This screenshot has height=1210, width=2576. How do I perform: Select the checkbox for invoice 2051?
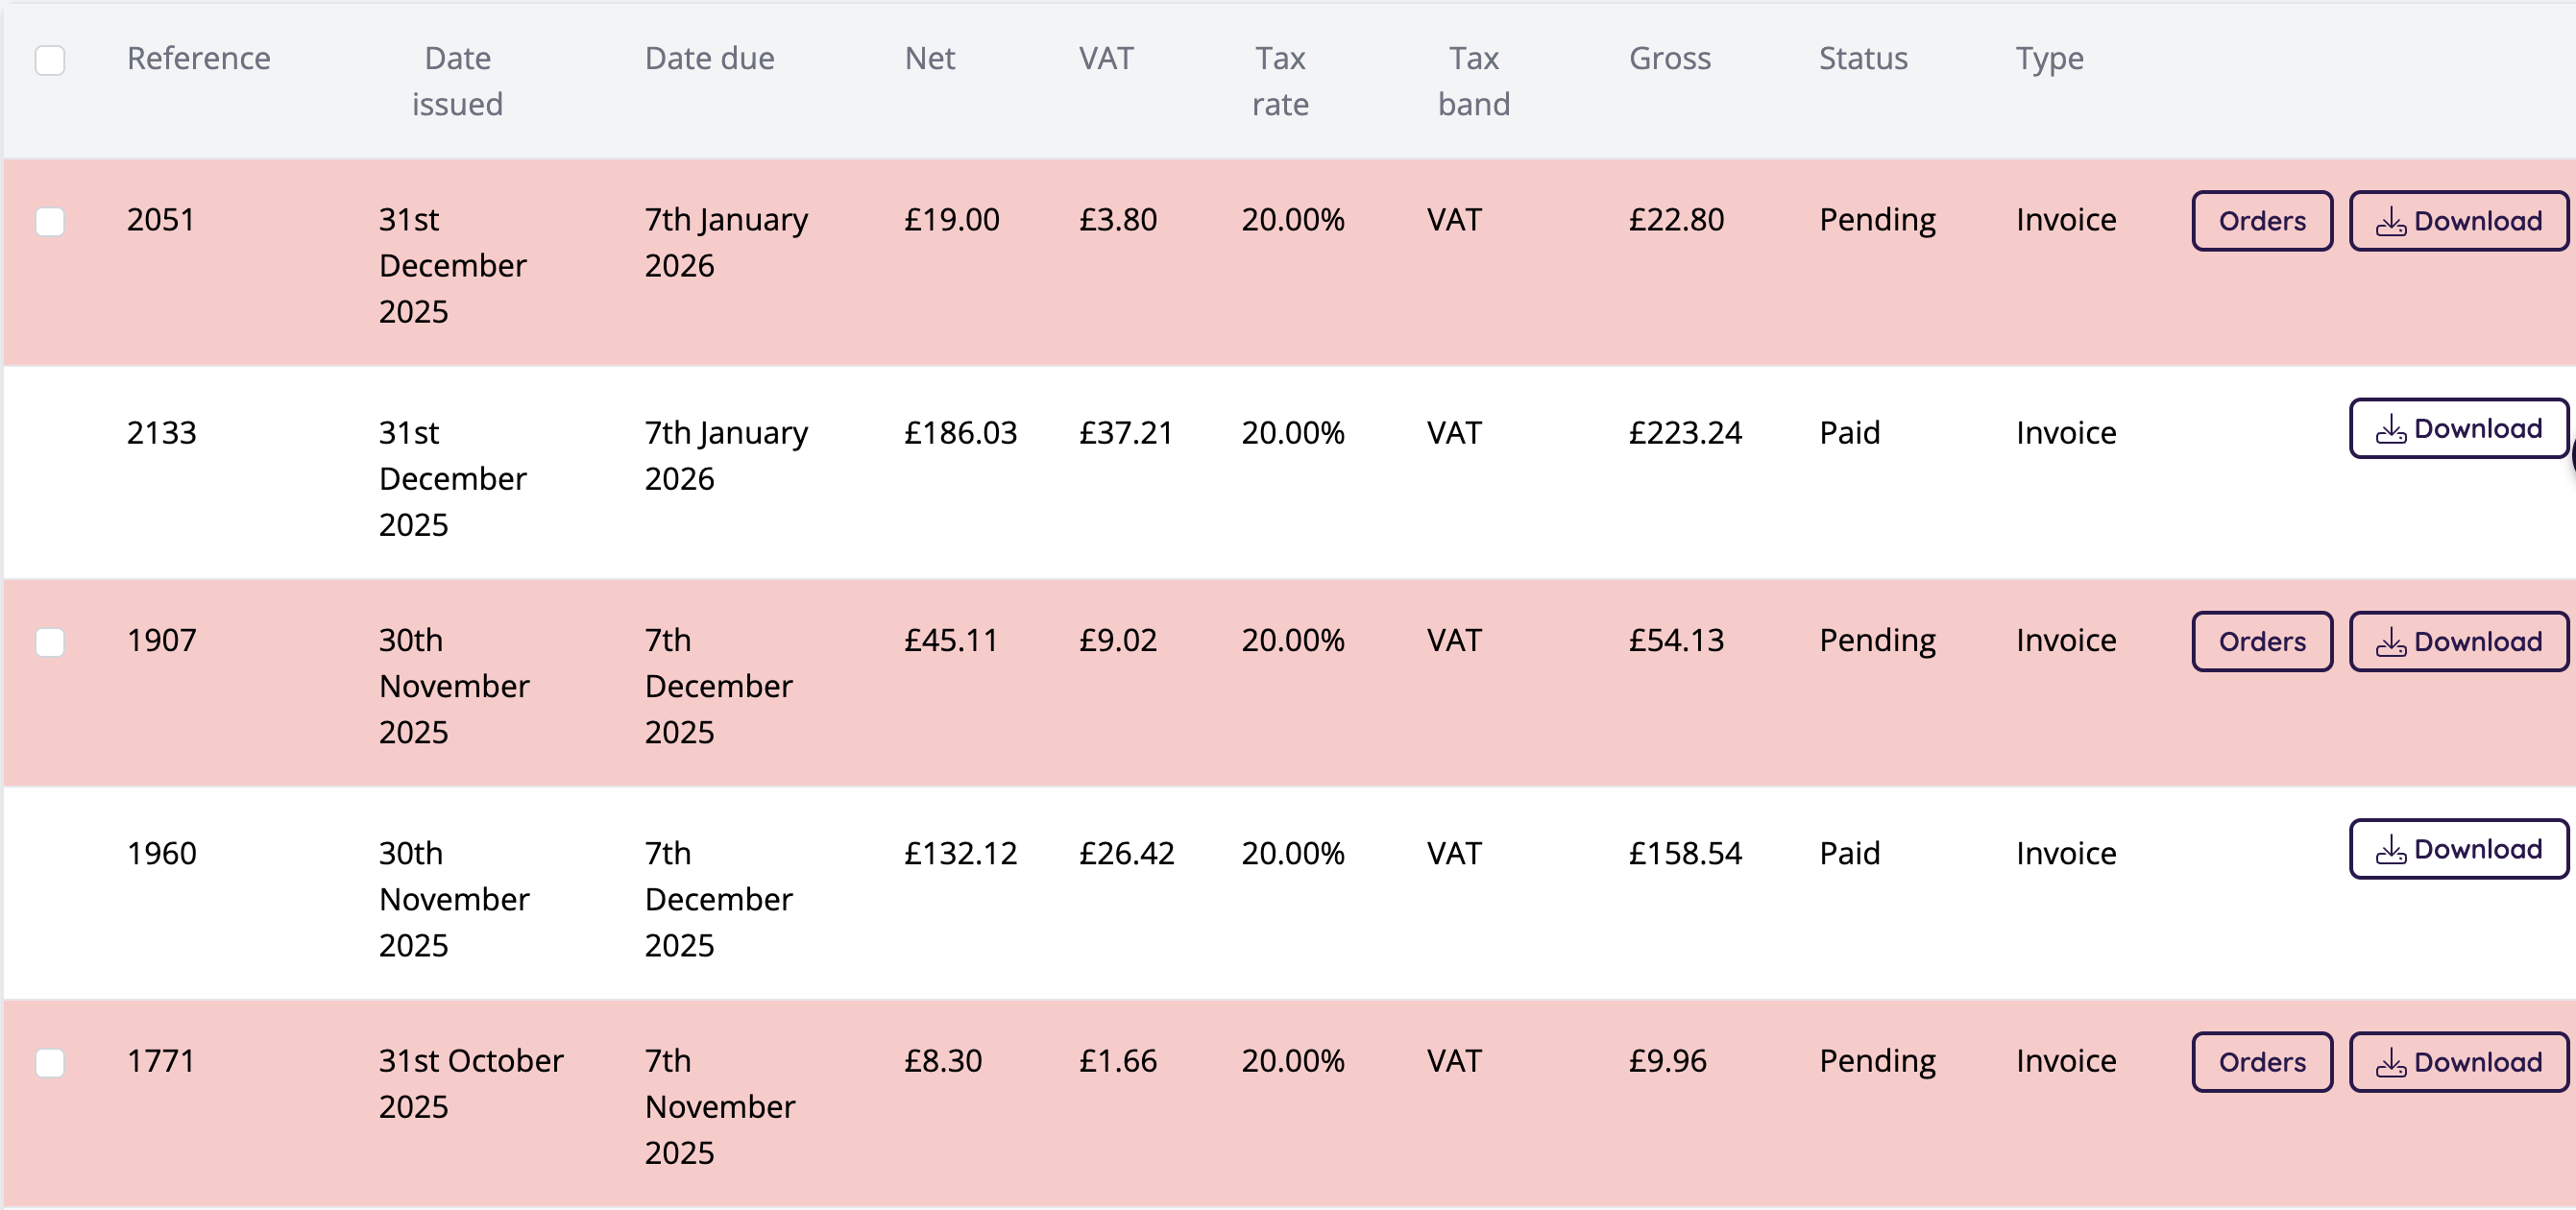pyautogui.click(x=50, y=221)
